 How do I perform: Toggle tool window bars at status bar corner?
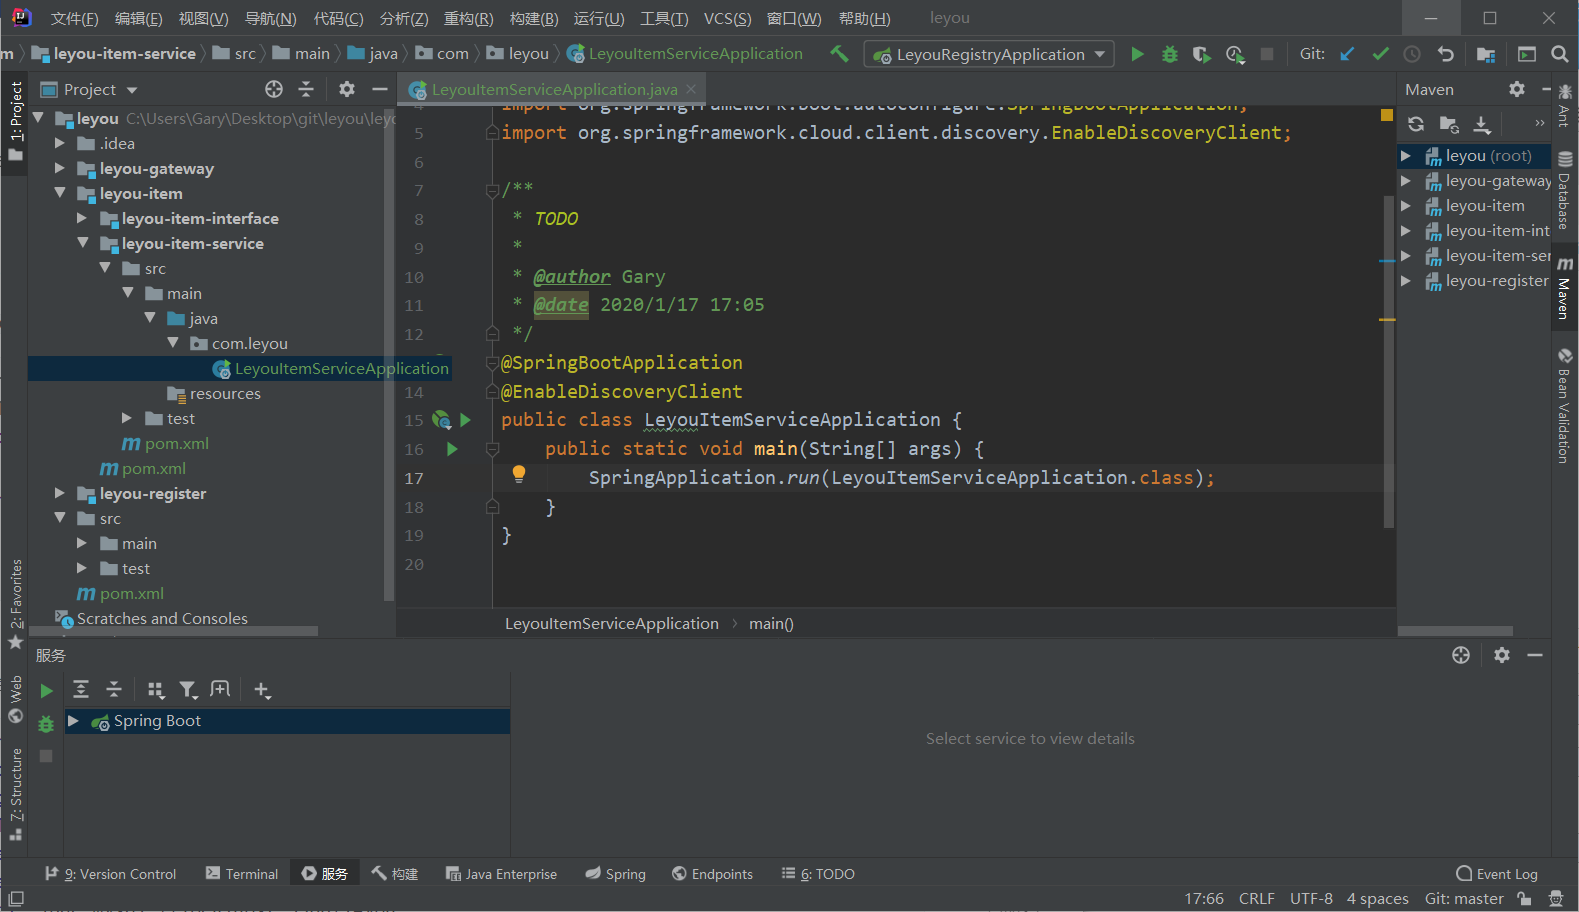click(16, 899)
